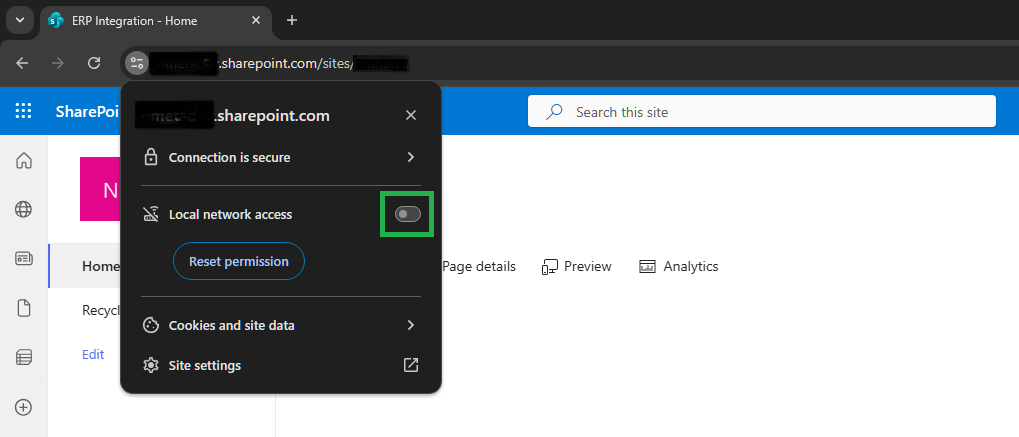Viewport: 1019px width, 437px height.
Task: Click the Preview command
Action: coord(576,267)
